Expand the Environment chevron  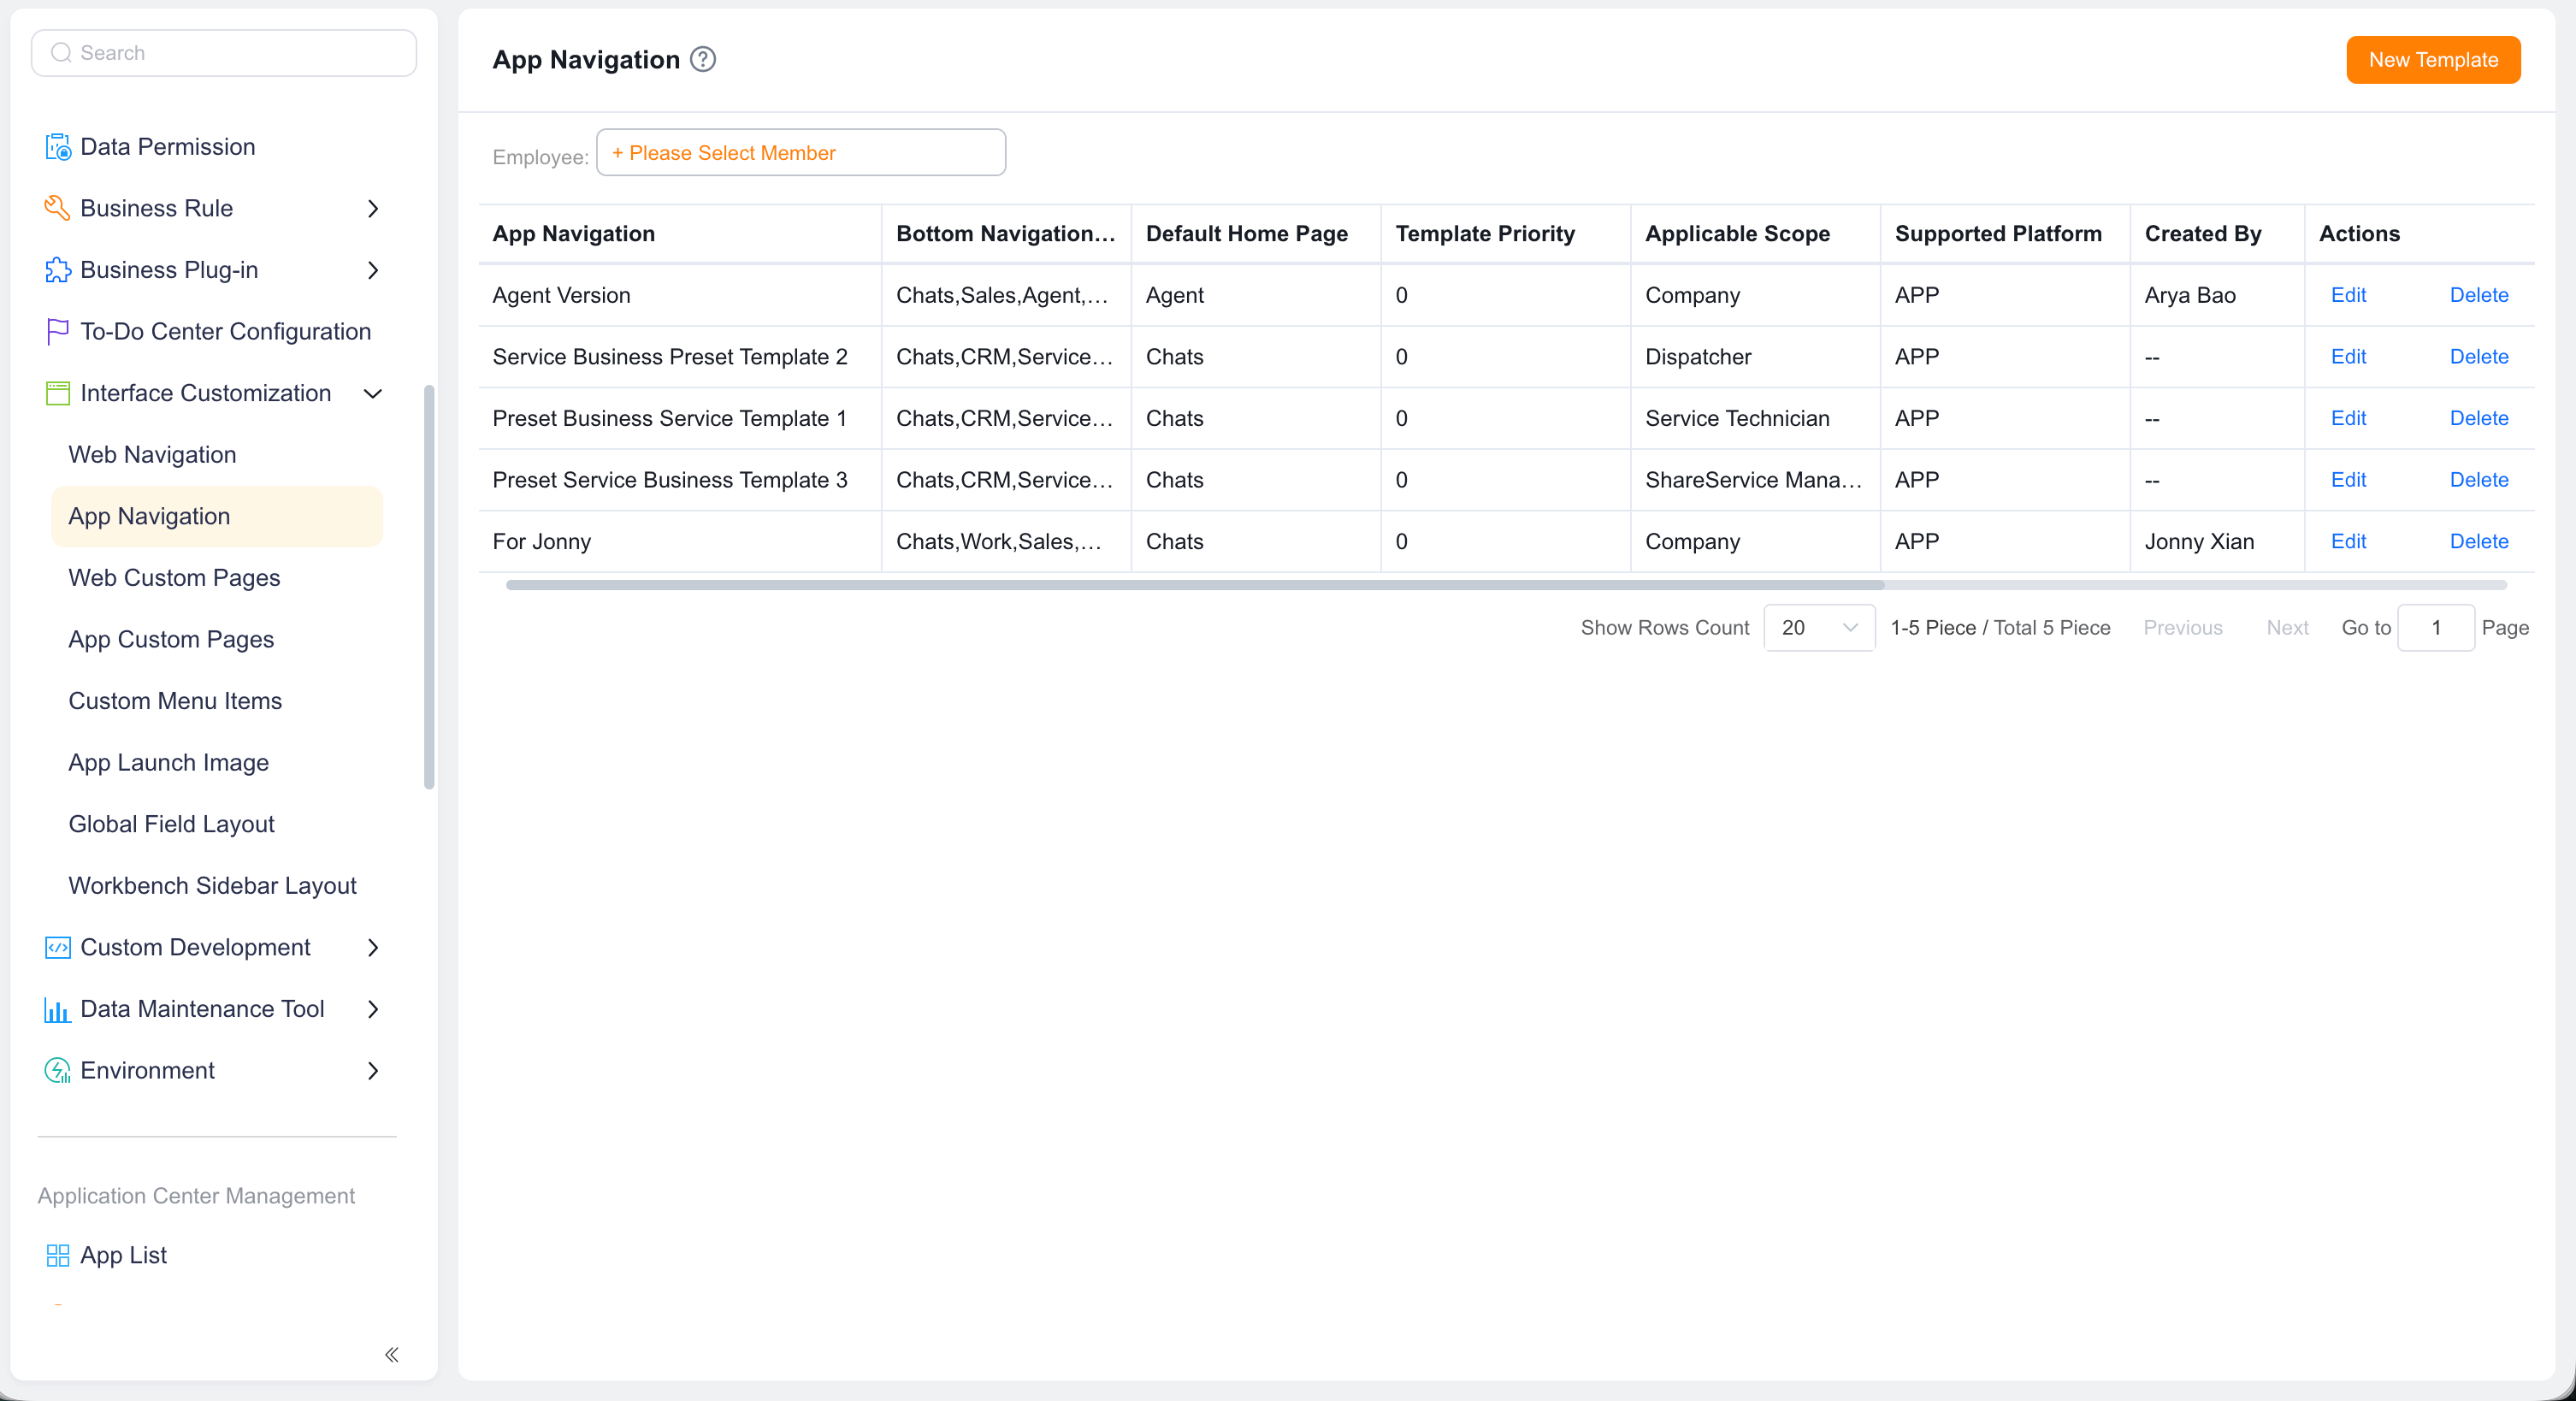(x=373, y=1070)
